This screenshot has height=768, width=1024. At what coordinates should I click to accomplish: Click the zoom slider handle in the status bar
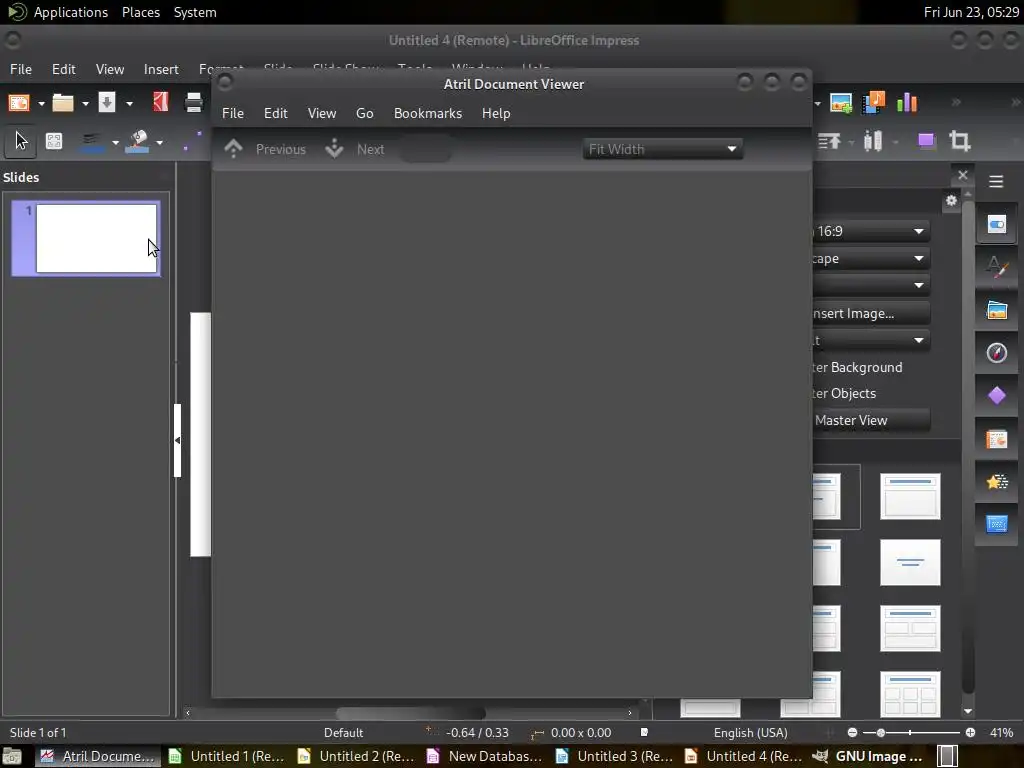(880, 733)
